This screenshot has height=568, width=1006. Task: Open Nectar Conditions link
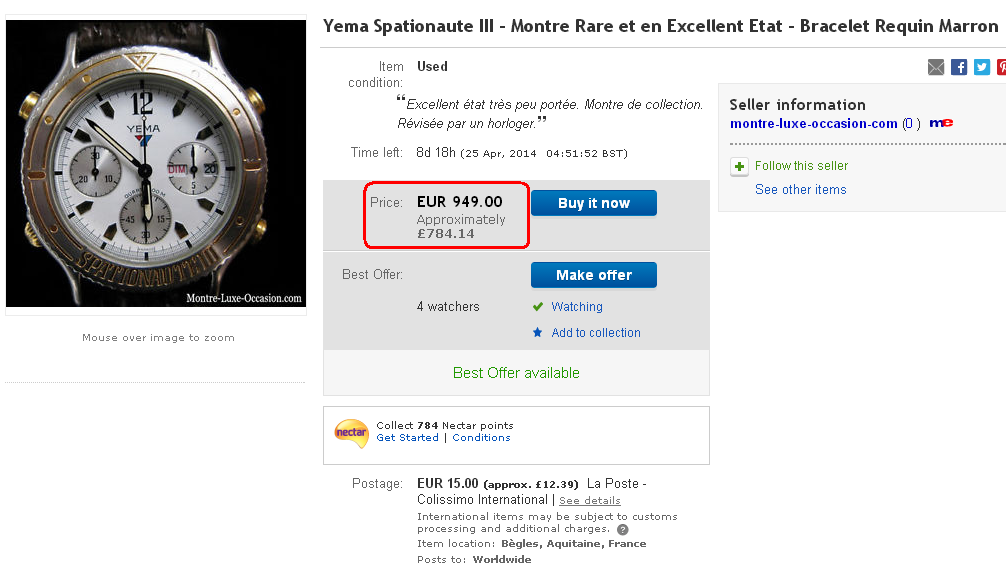tap(481, 438)
